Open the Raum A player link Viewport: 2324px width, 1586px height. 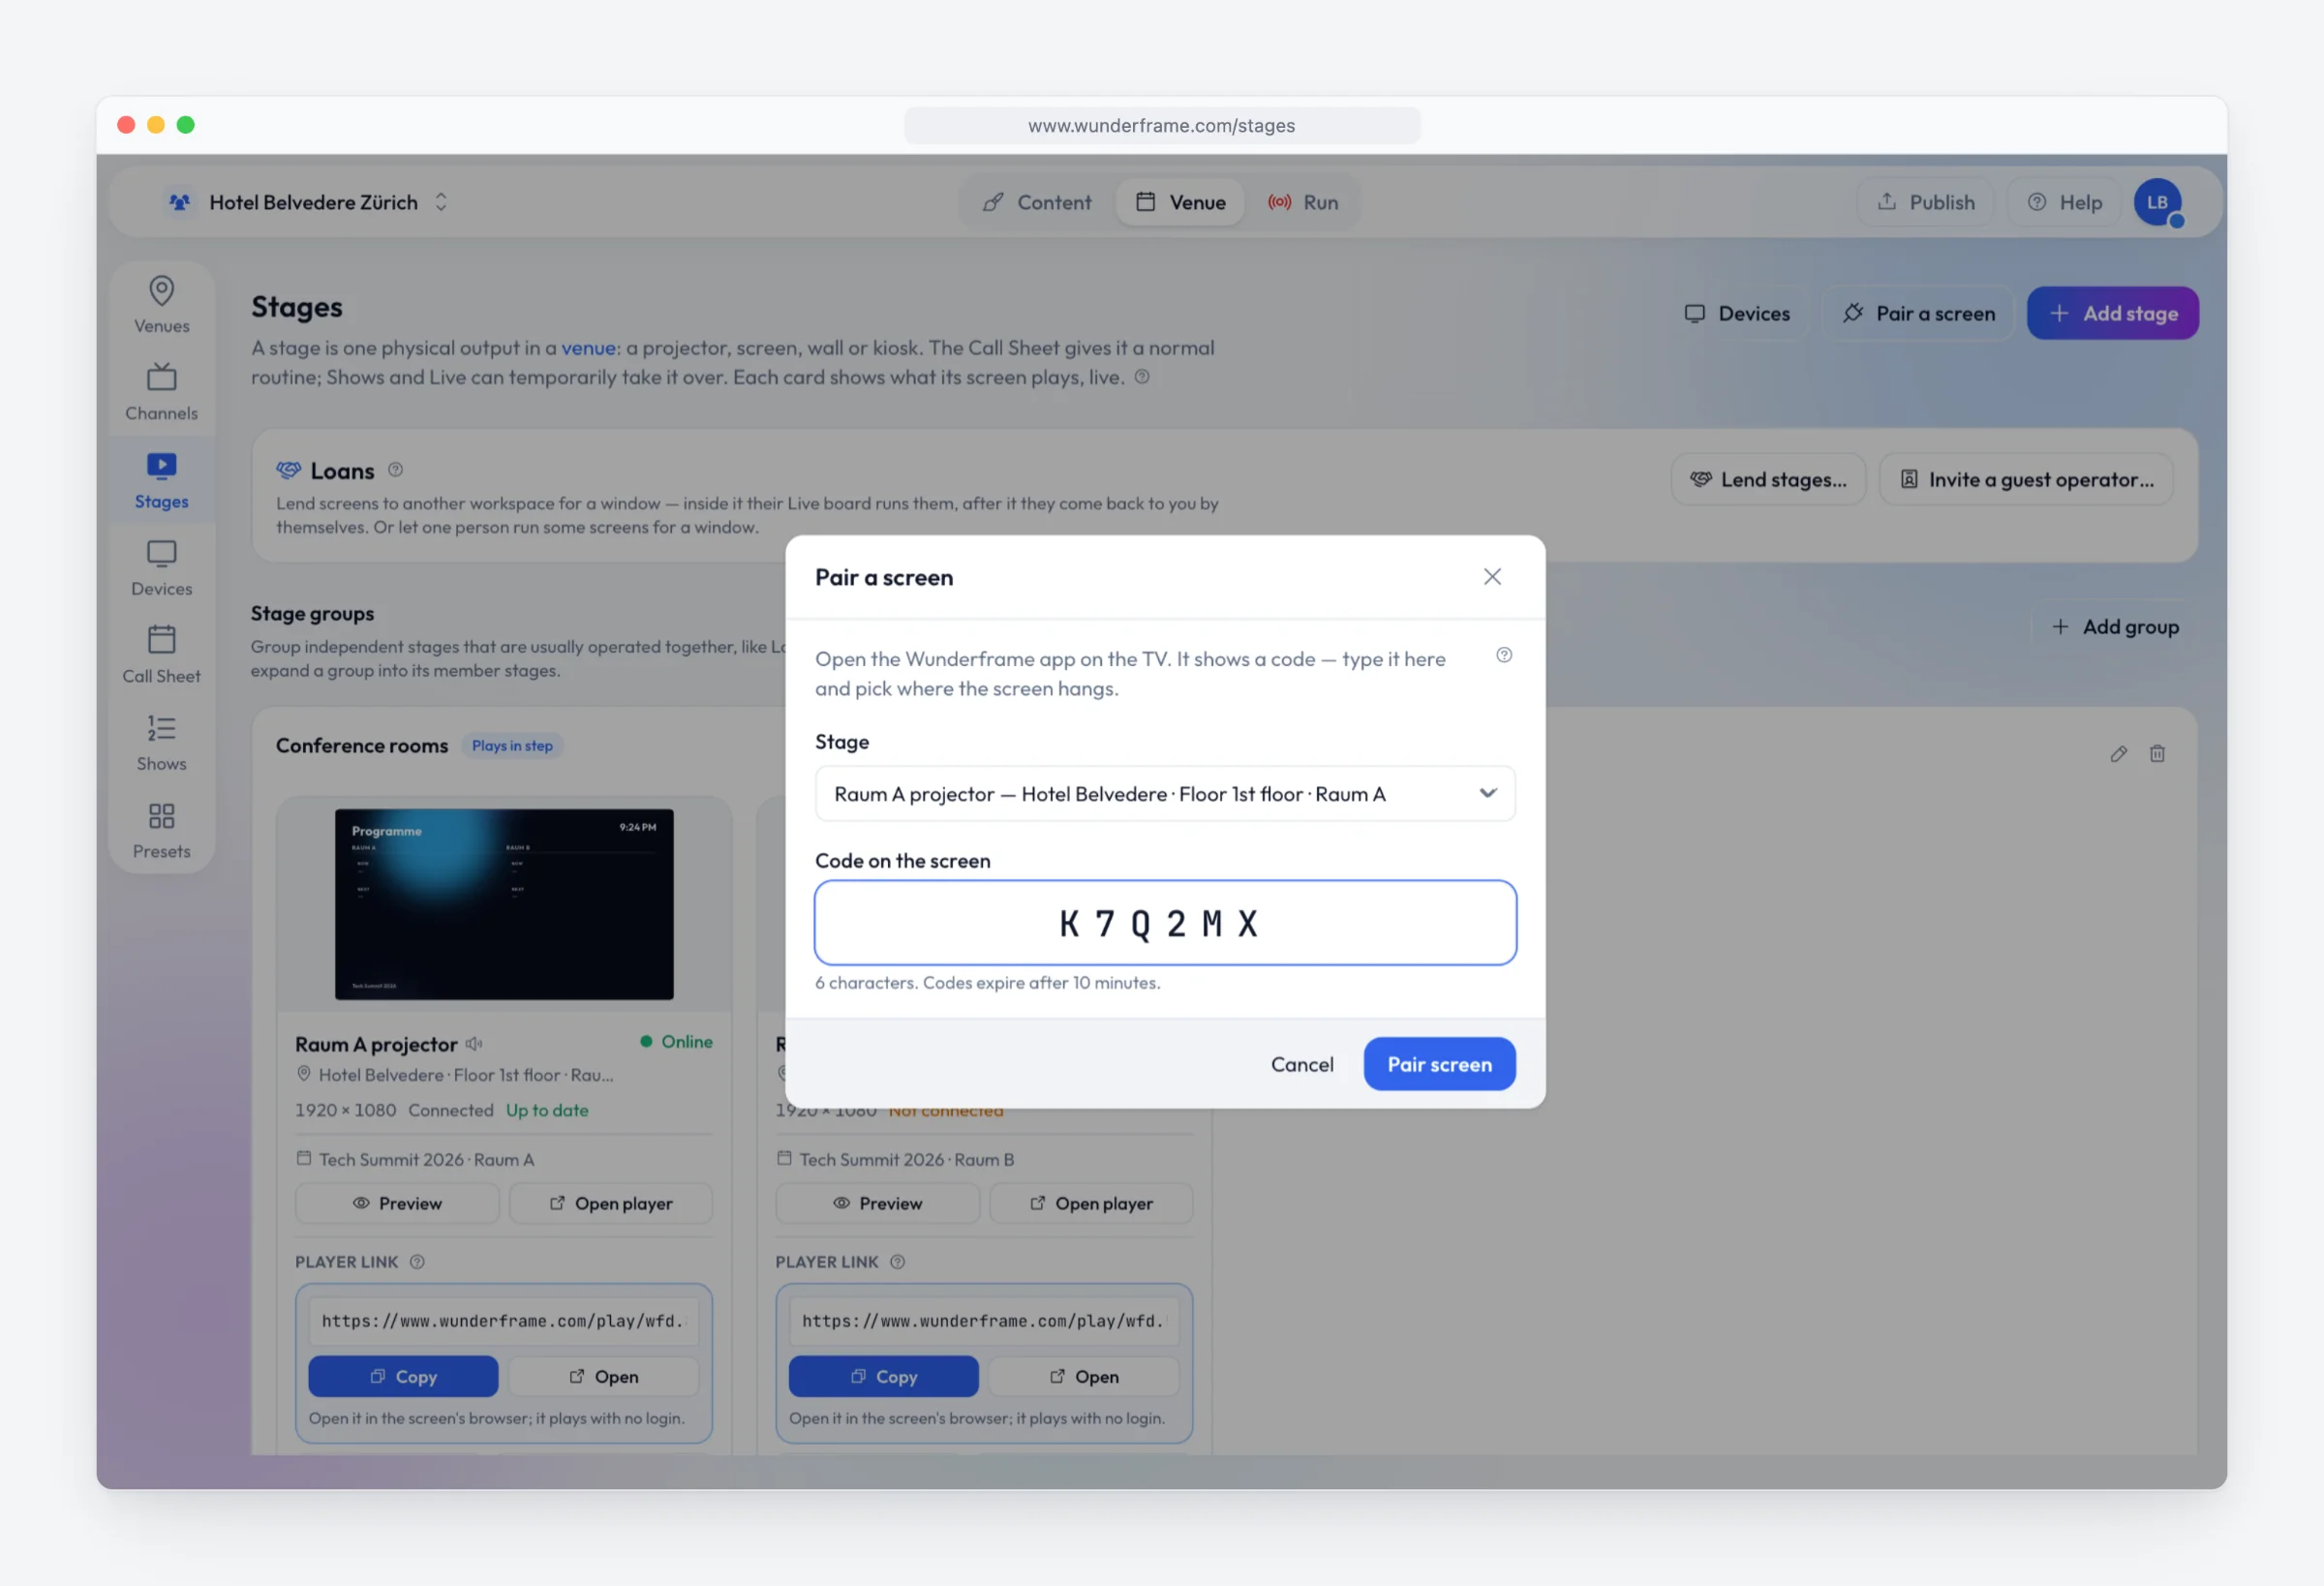(x=604, y=1377)
